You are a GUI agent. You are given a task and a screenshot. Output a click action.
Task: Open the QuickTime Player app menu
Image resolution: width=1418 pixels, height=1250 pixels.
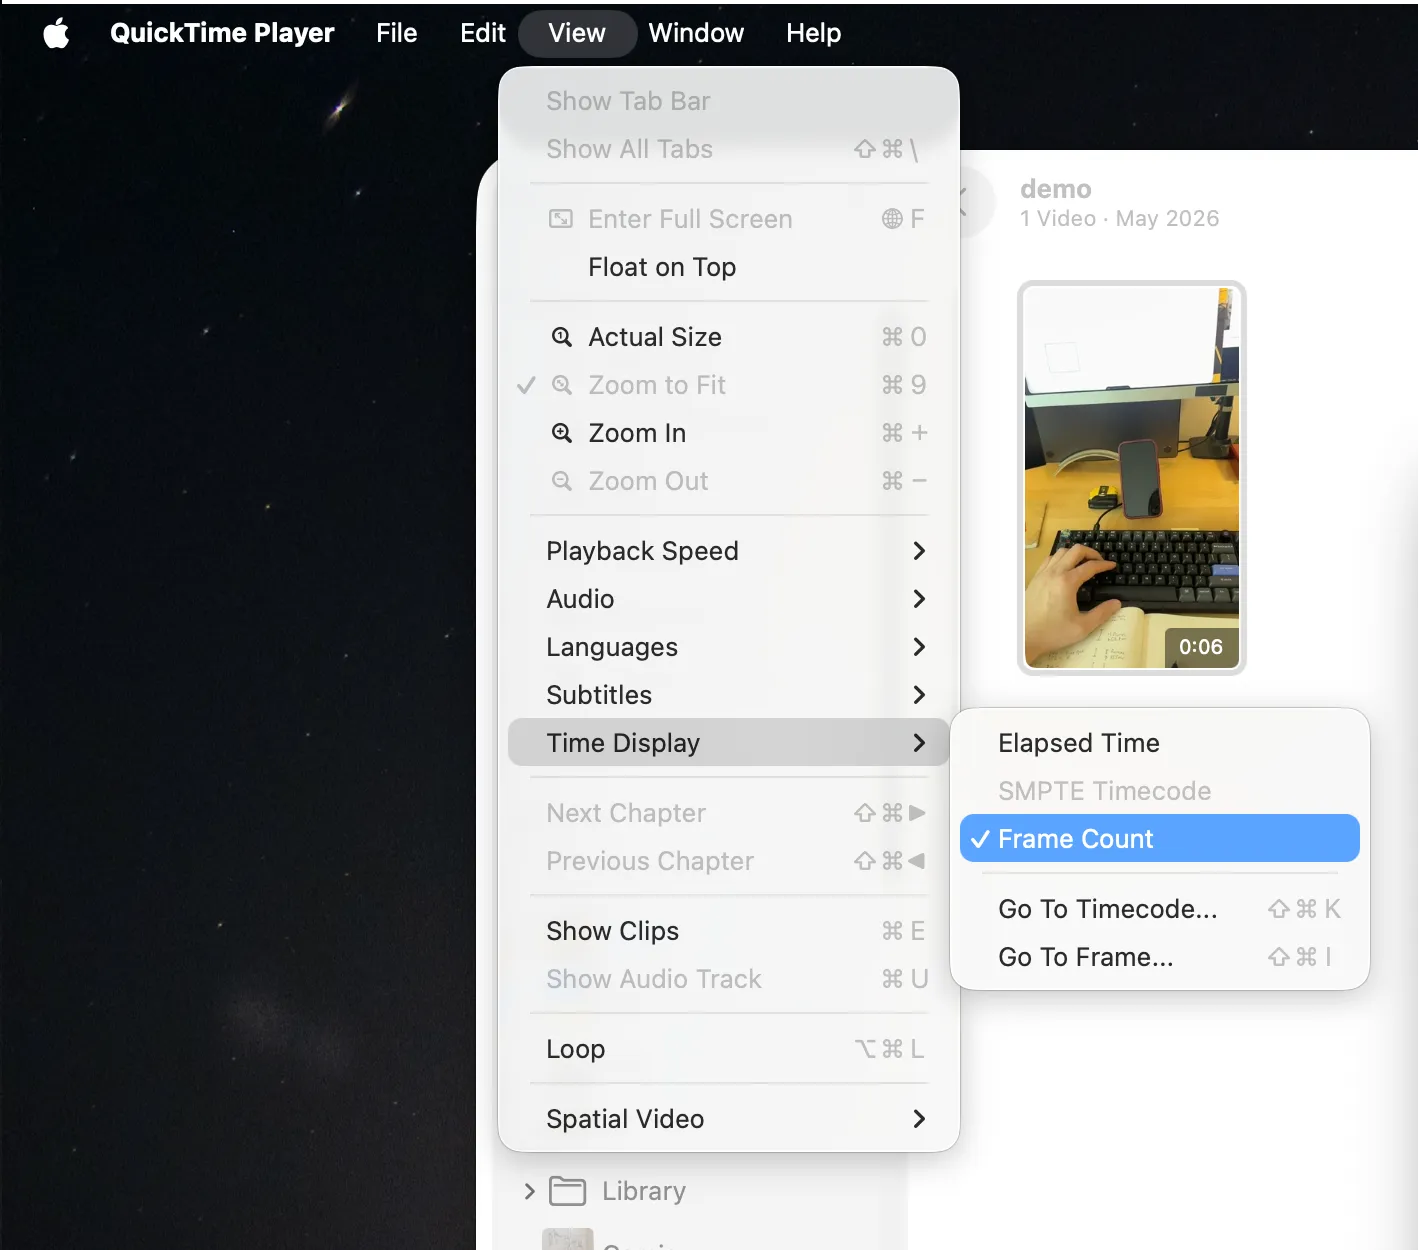pos(222,33)
